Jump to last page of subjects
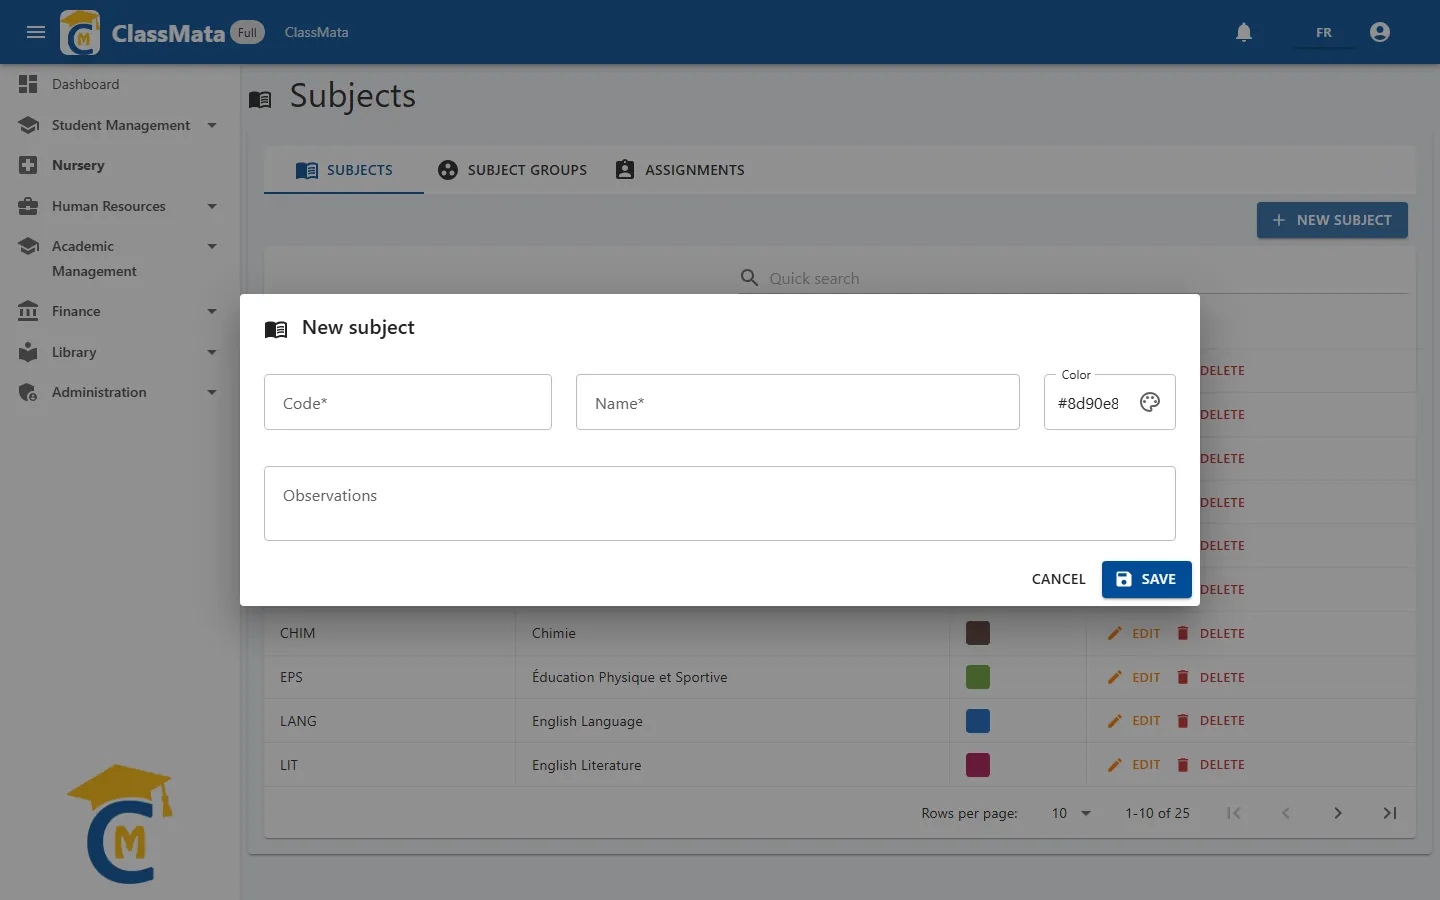This screenshot has width=1440, height=900. pos(1390,813)
